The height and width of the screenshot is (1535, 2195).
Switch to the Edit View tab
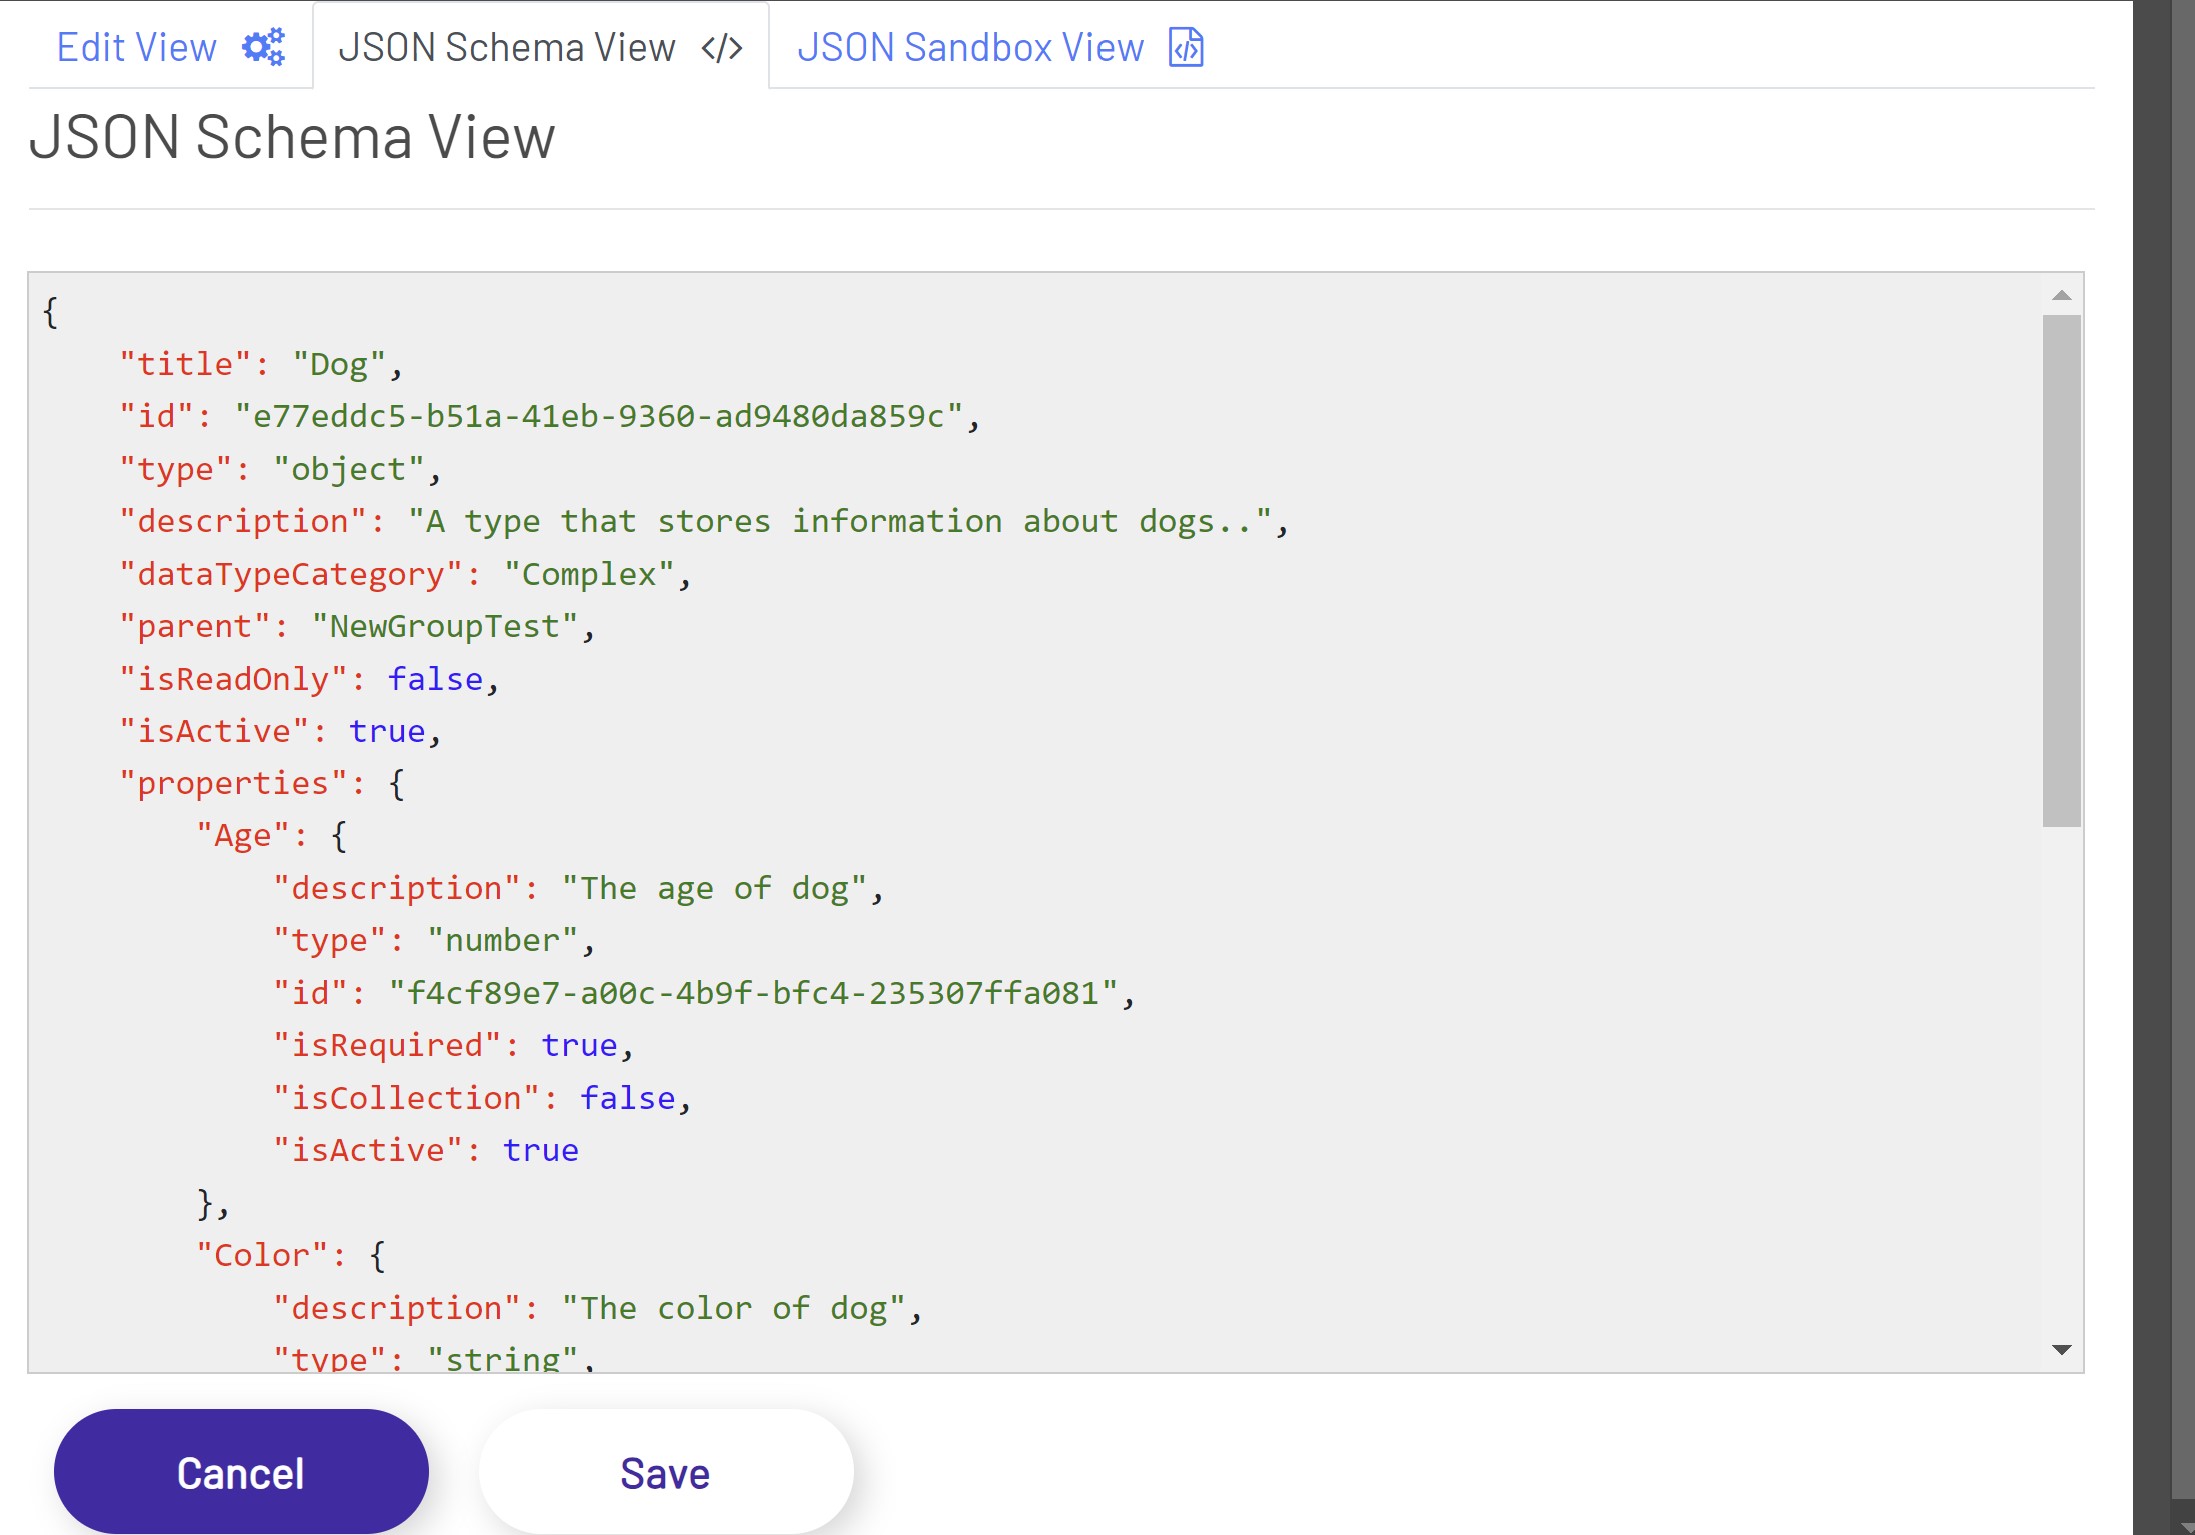(x=136, y=47)
